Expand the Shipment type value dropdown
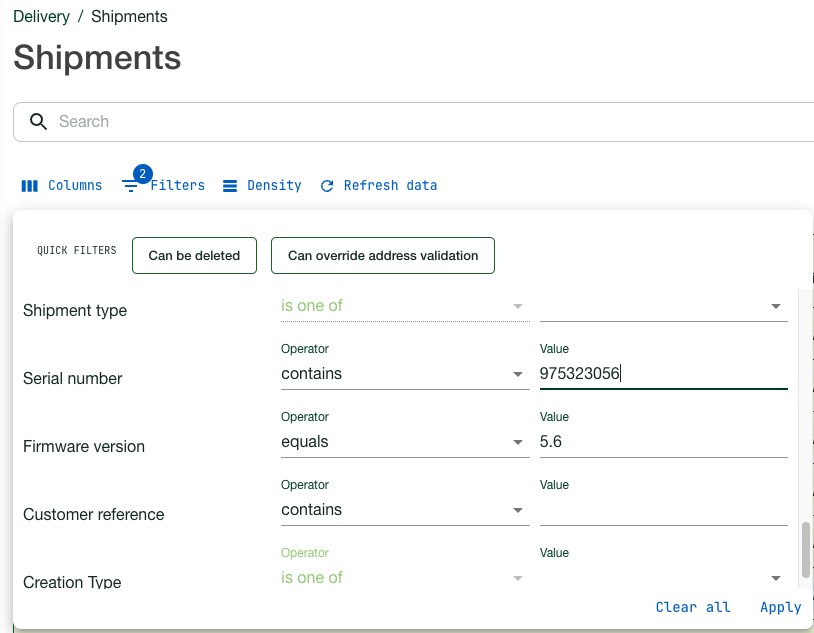 coord(775,306)
